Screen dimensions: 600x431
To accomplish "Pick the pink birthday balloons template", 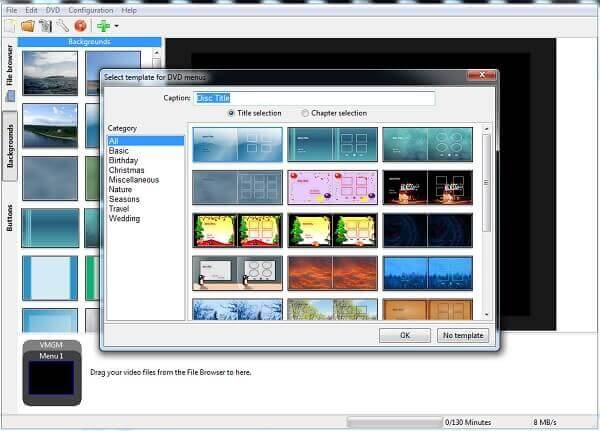I will tap(332, 187).
